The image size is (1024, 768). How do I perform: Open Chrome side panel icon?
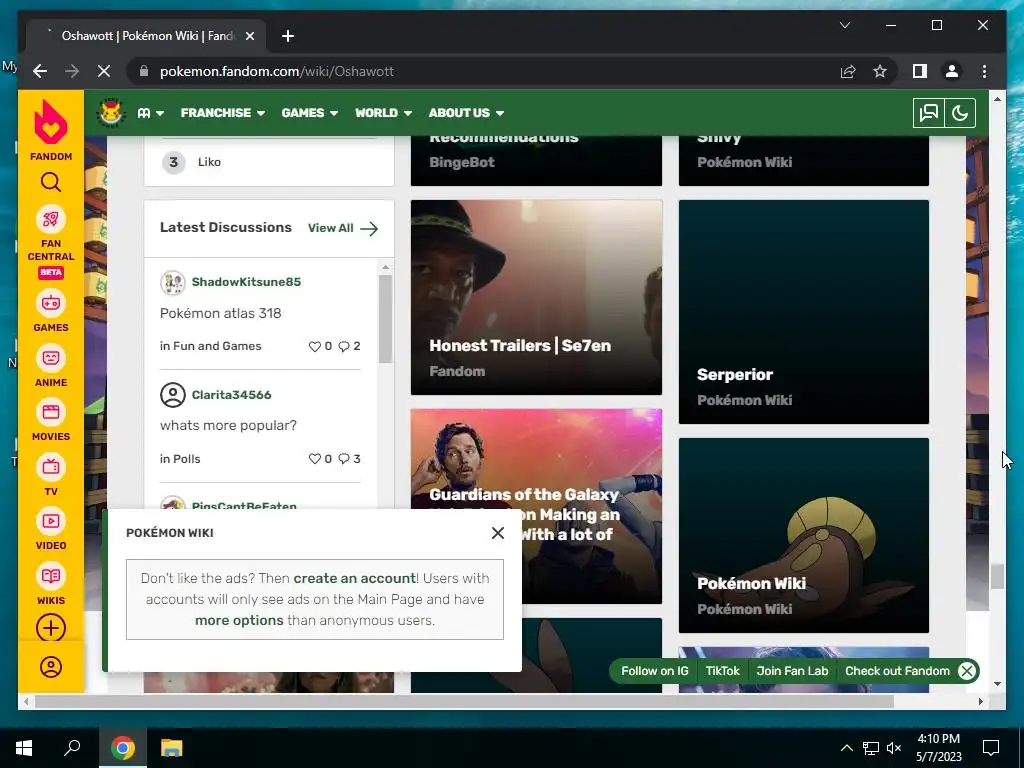click(x=920, y=71)
